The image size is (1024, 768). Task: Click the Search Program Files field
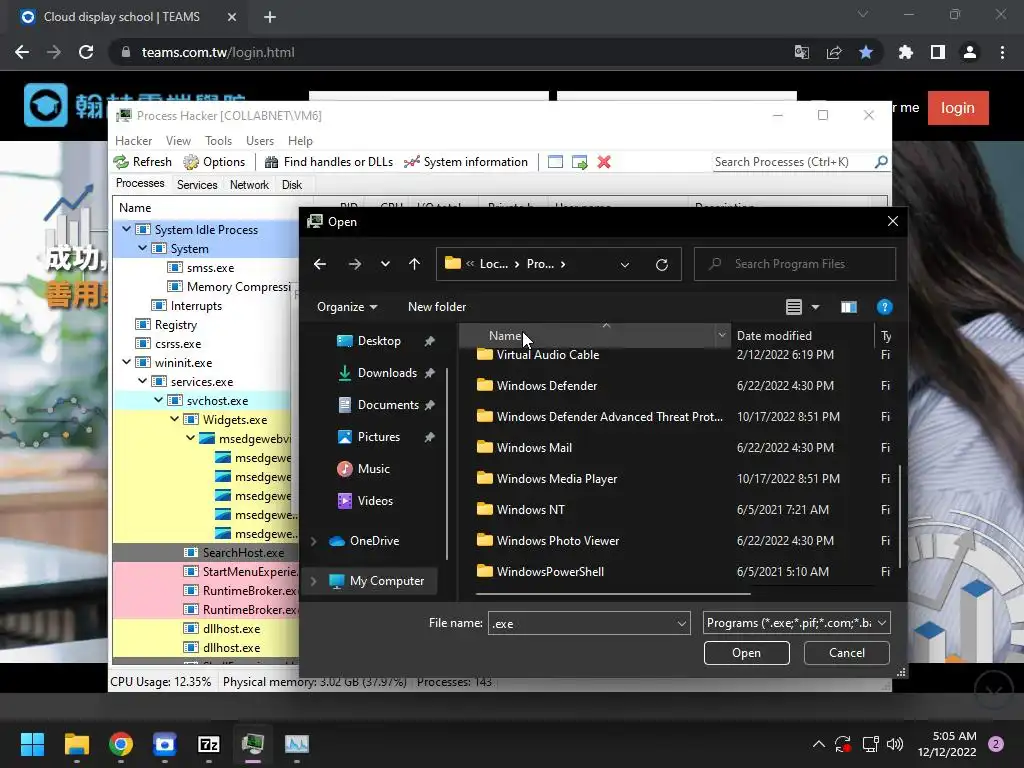(795, 264)
